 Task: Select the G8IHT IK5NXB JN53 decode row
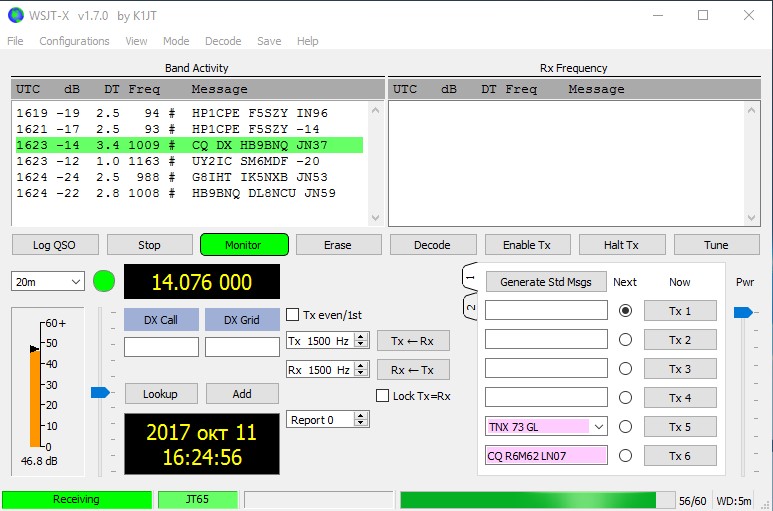coord(189,177)
